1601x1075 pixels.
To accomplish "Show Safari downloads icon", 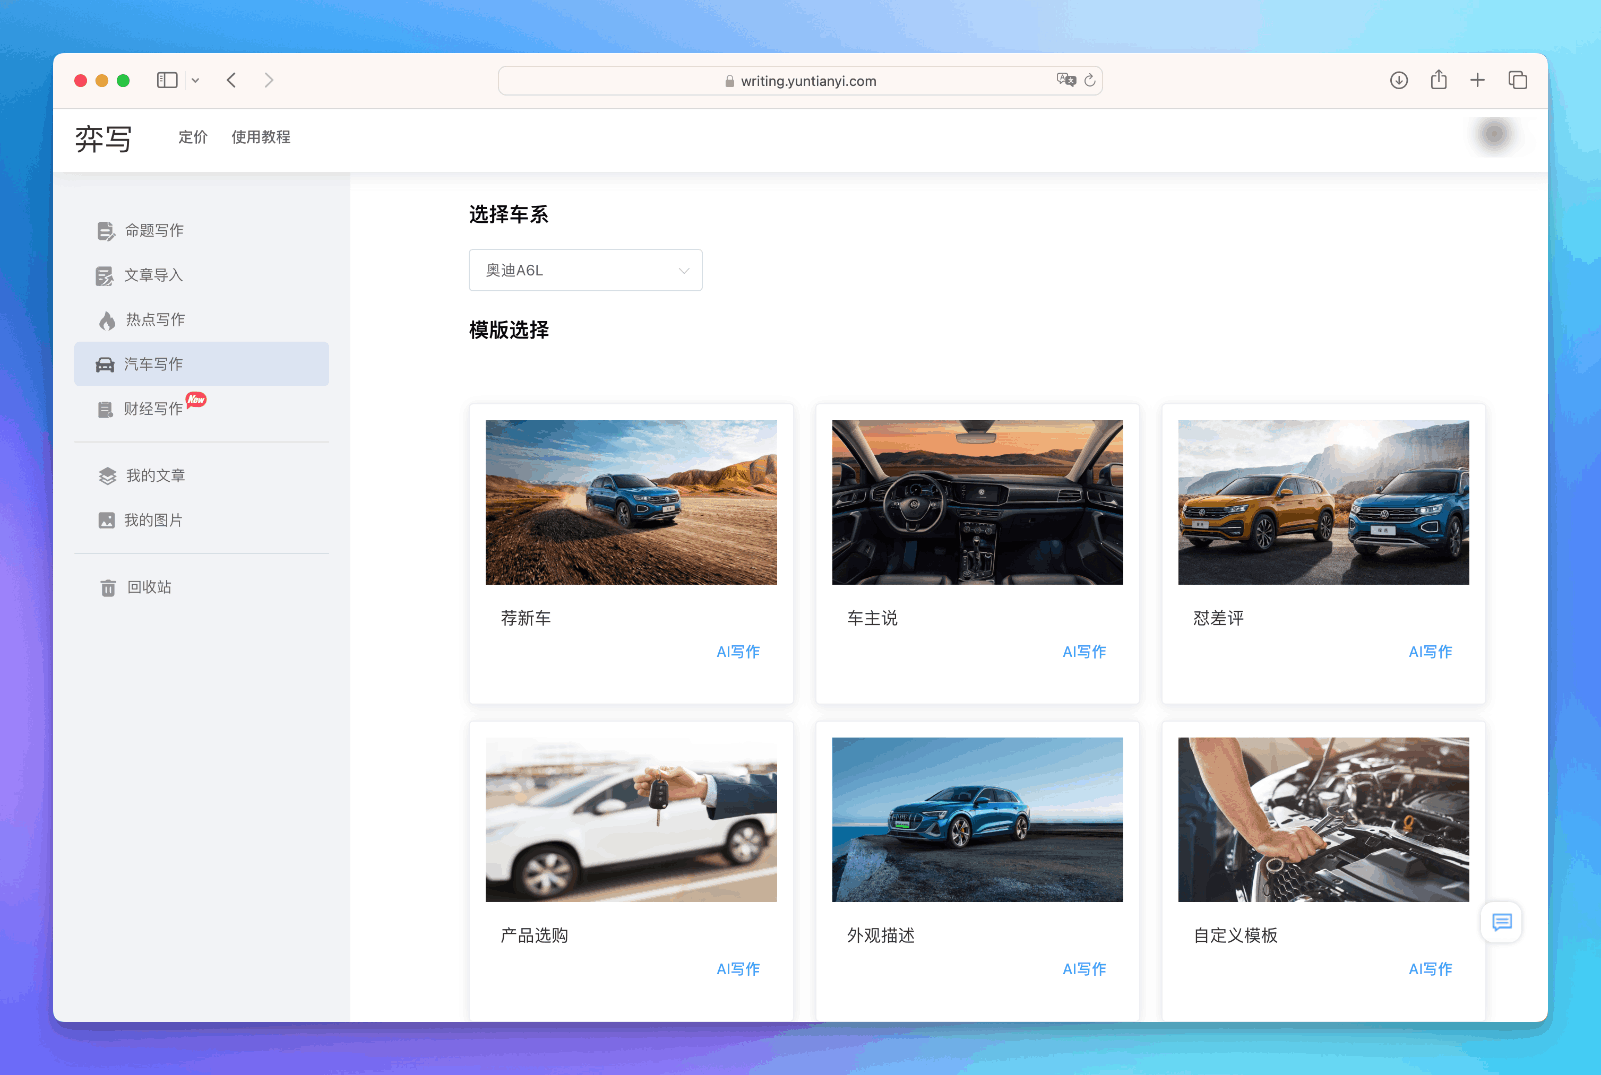I will pyautogui.click(x=1399, y=80).
